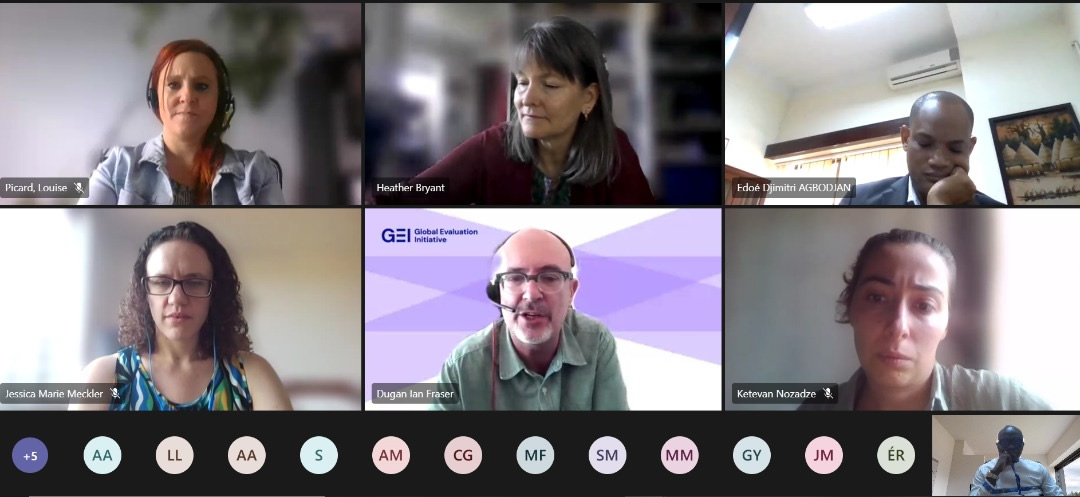The height and width of the screenshot is (497, 1080).
Task: Select the first AA participant avatar
Action: 102,455
